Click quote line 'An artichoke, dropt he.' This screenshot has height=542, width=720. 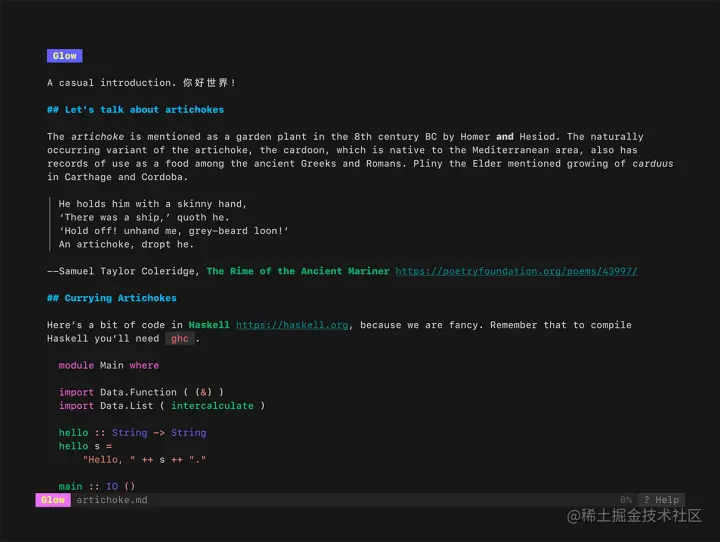point(126,244)
